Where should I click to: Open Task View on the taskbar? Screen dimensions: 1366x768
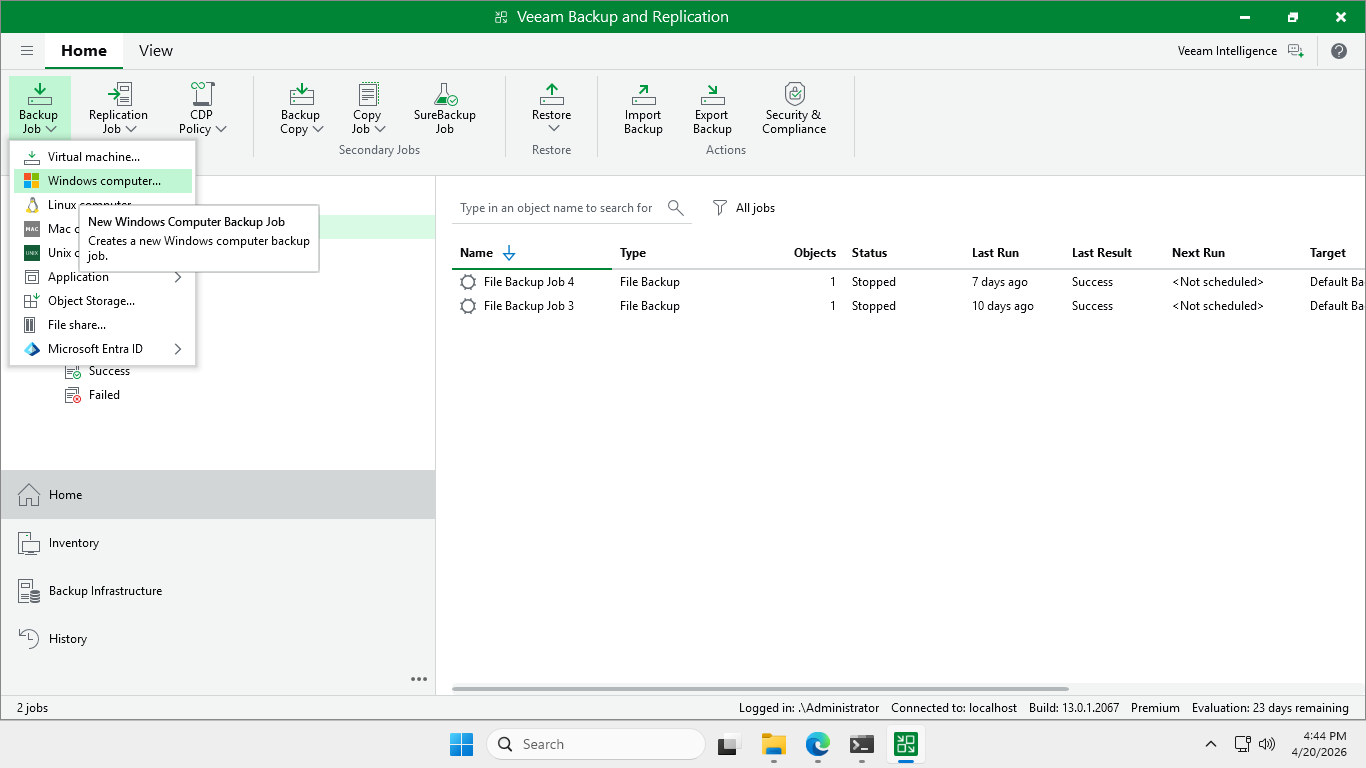coord(728,744)
